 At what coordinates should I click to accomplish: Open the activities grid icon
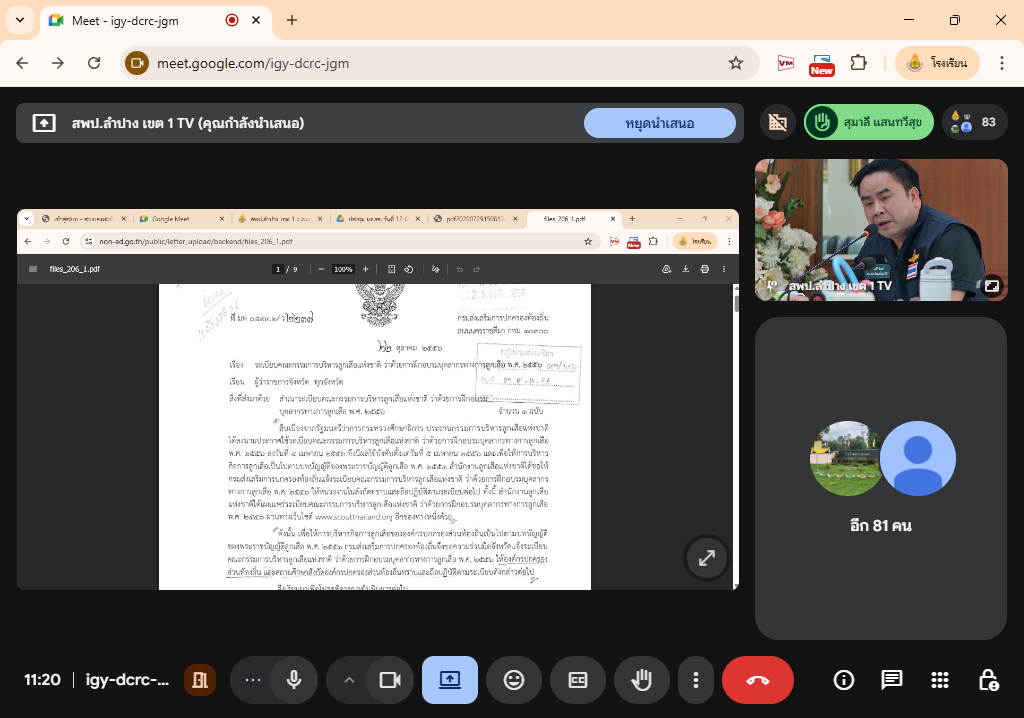click(939, 680)
